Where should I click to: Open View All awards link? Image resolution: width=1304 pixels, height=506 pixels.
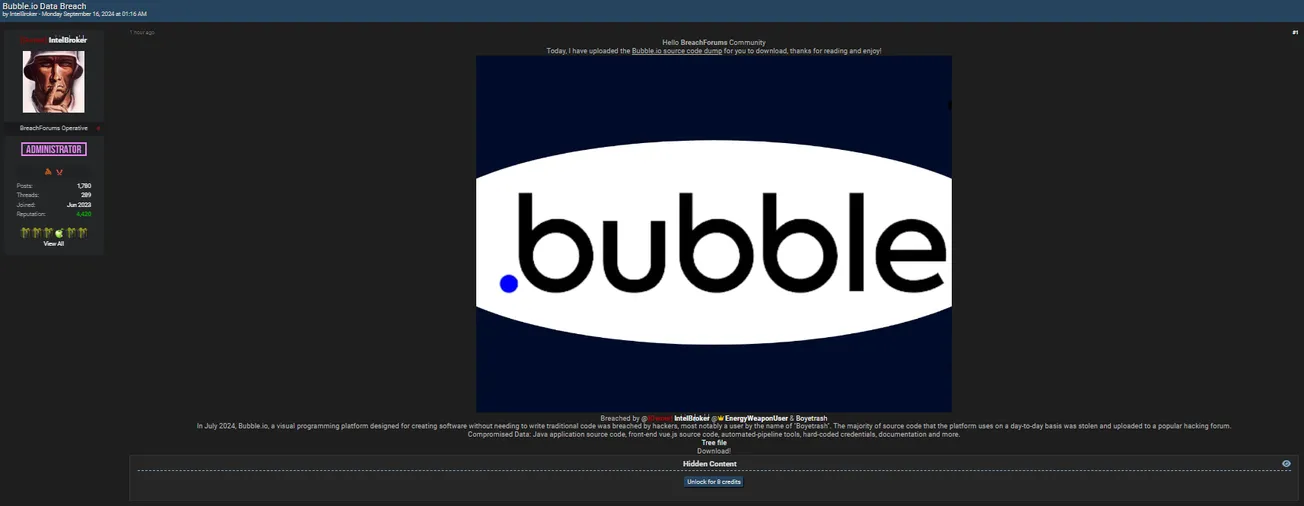(54, 244)
